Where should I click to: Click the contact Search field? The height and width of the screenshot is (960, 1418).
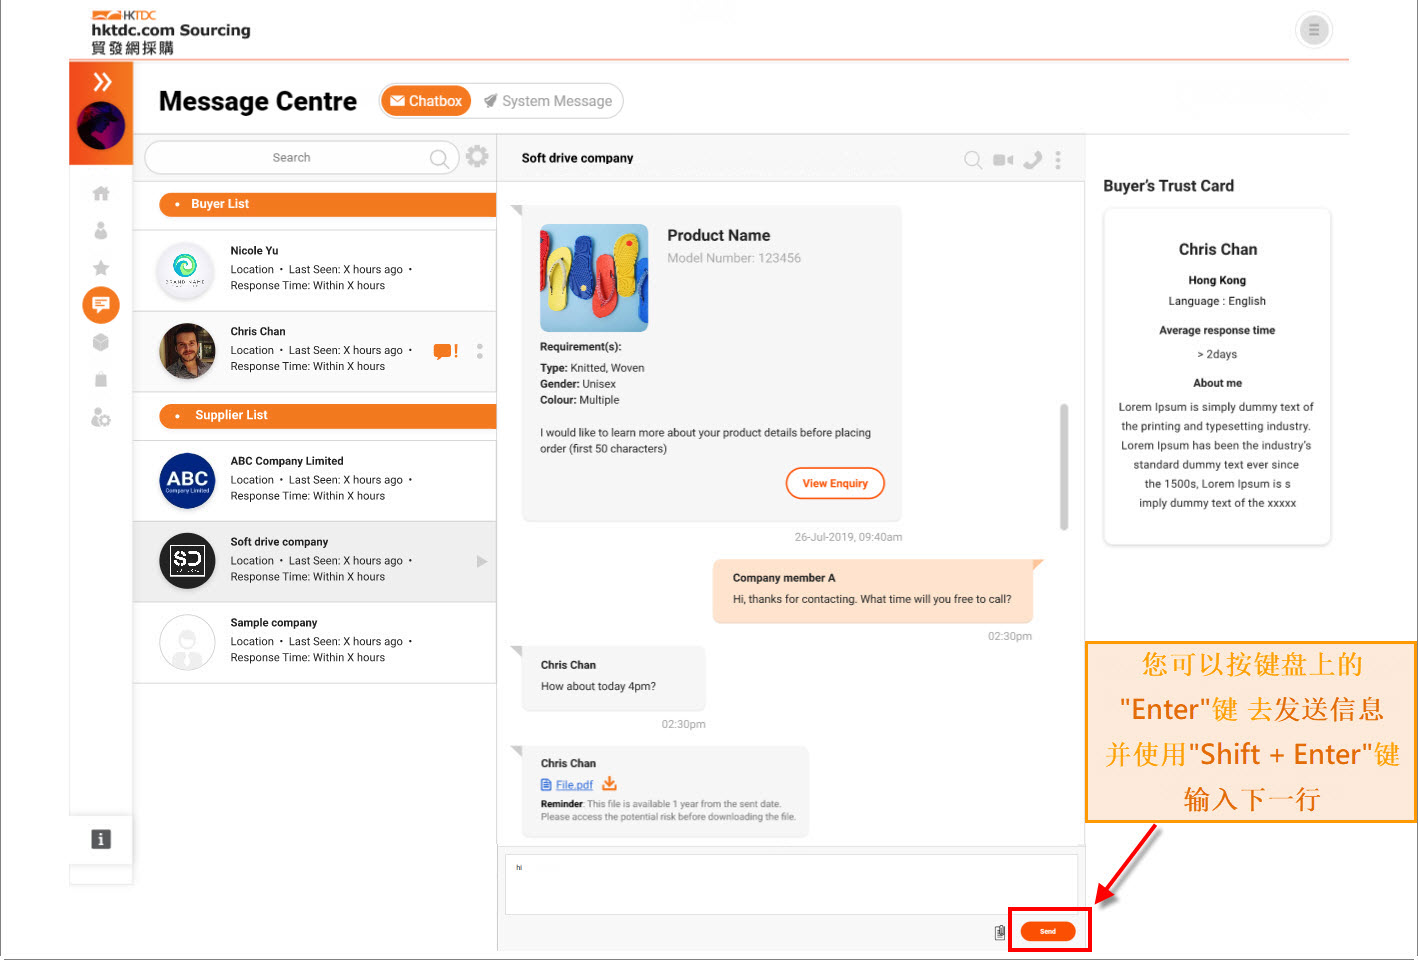(x=291, y=158)
